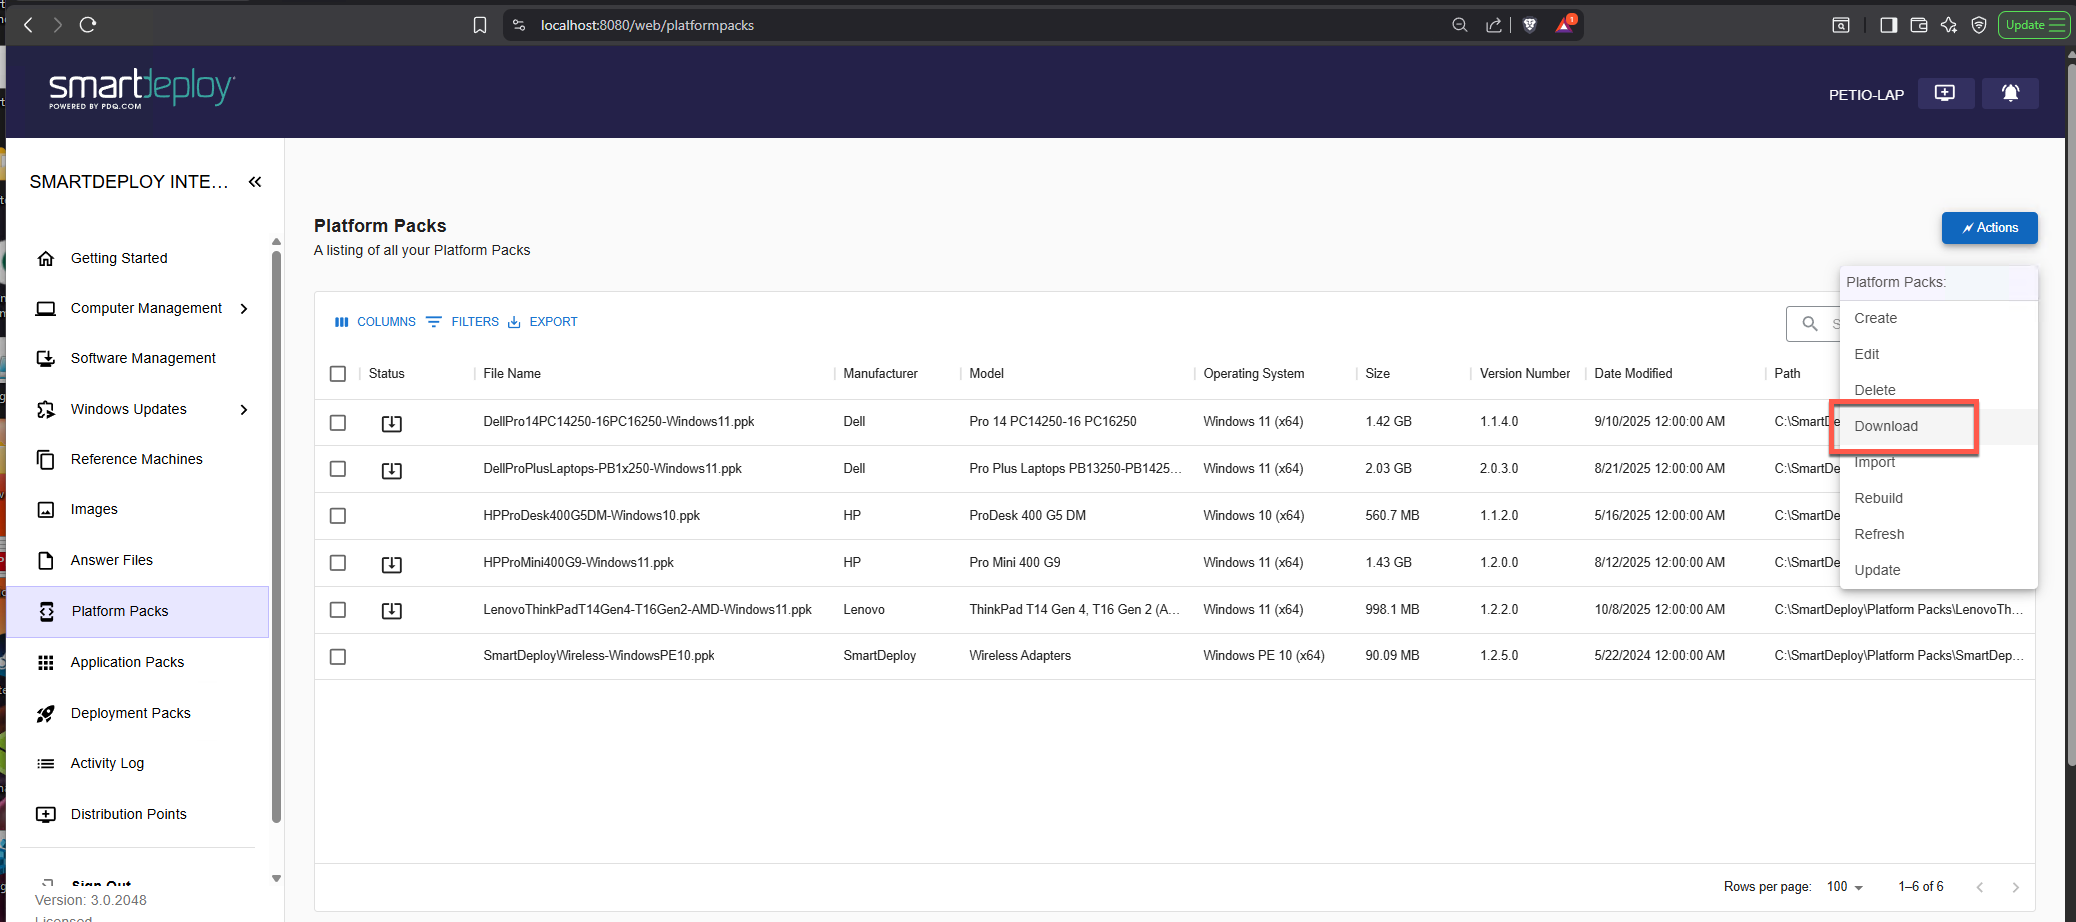This screenshot has height=922, width=2076.
Task: Open Filters panel in table toolbar
Action: click(x=462, y=322)
